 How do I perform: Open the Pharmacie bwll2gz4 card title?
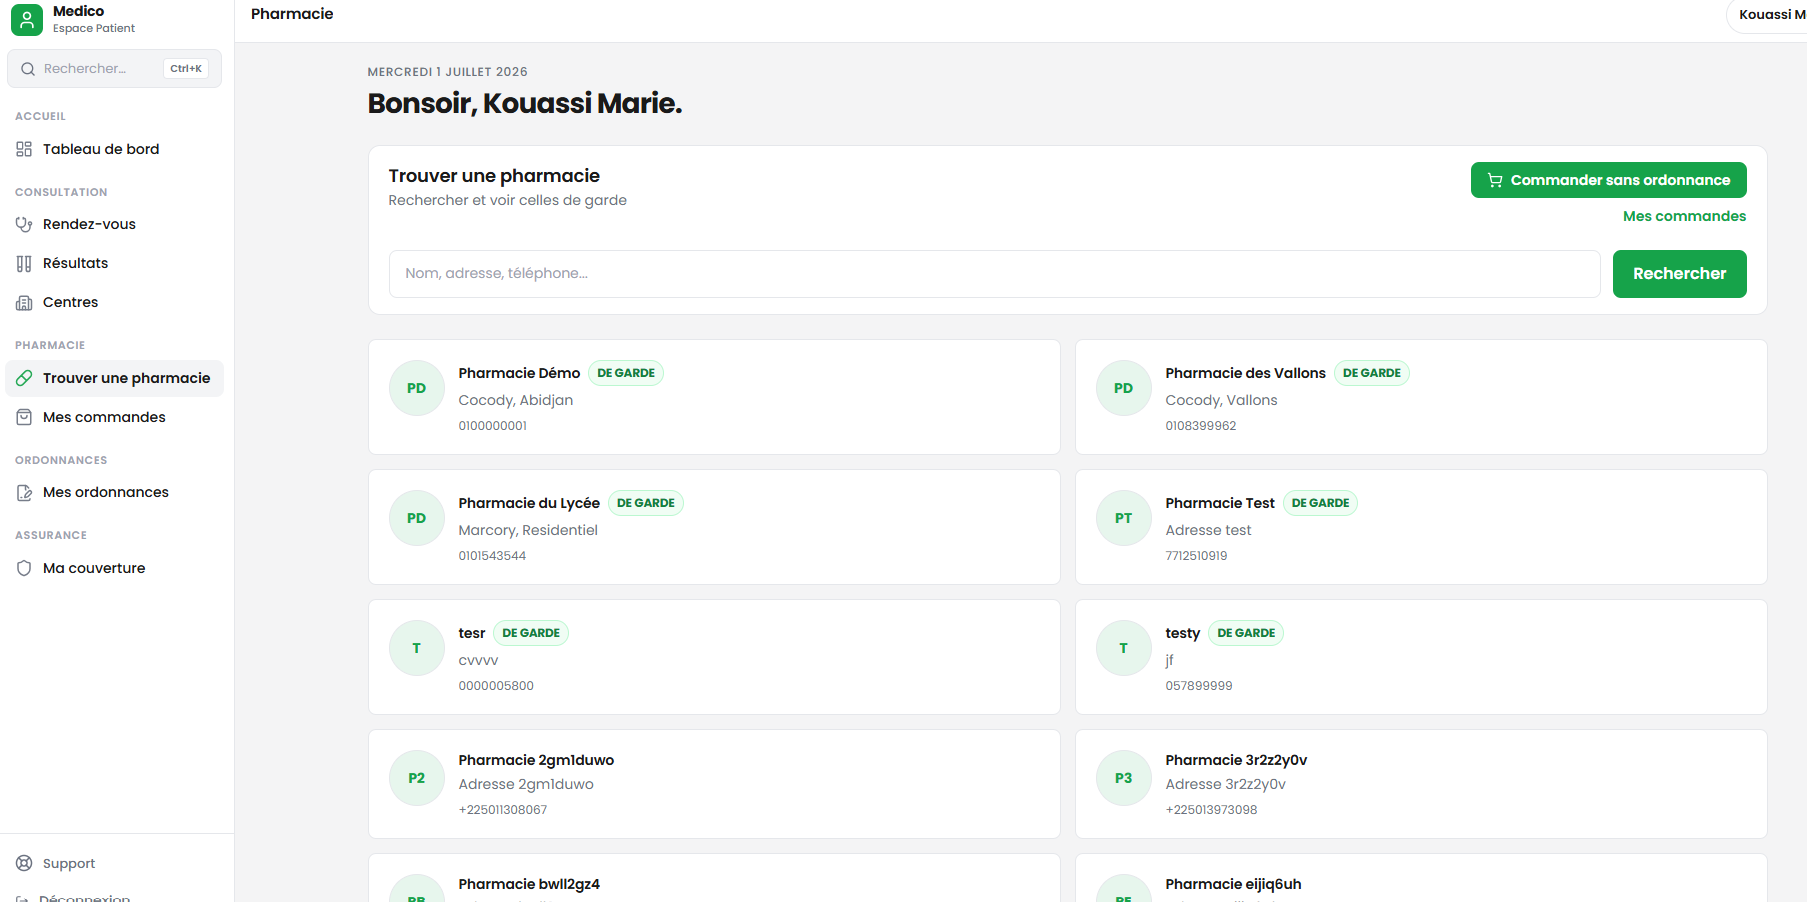(x=529, y=884)
